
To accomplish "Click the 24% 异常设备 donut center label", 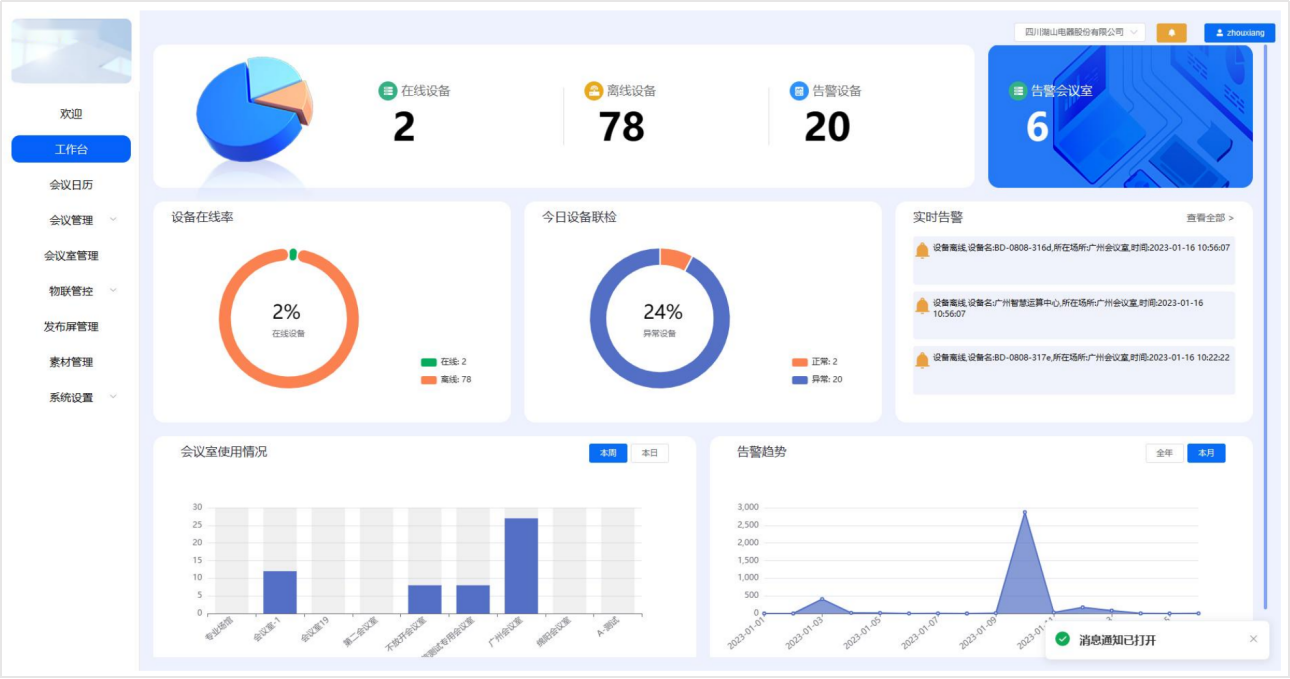I will (x=661, y=319).
